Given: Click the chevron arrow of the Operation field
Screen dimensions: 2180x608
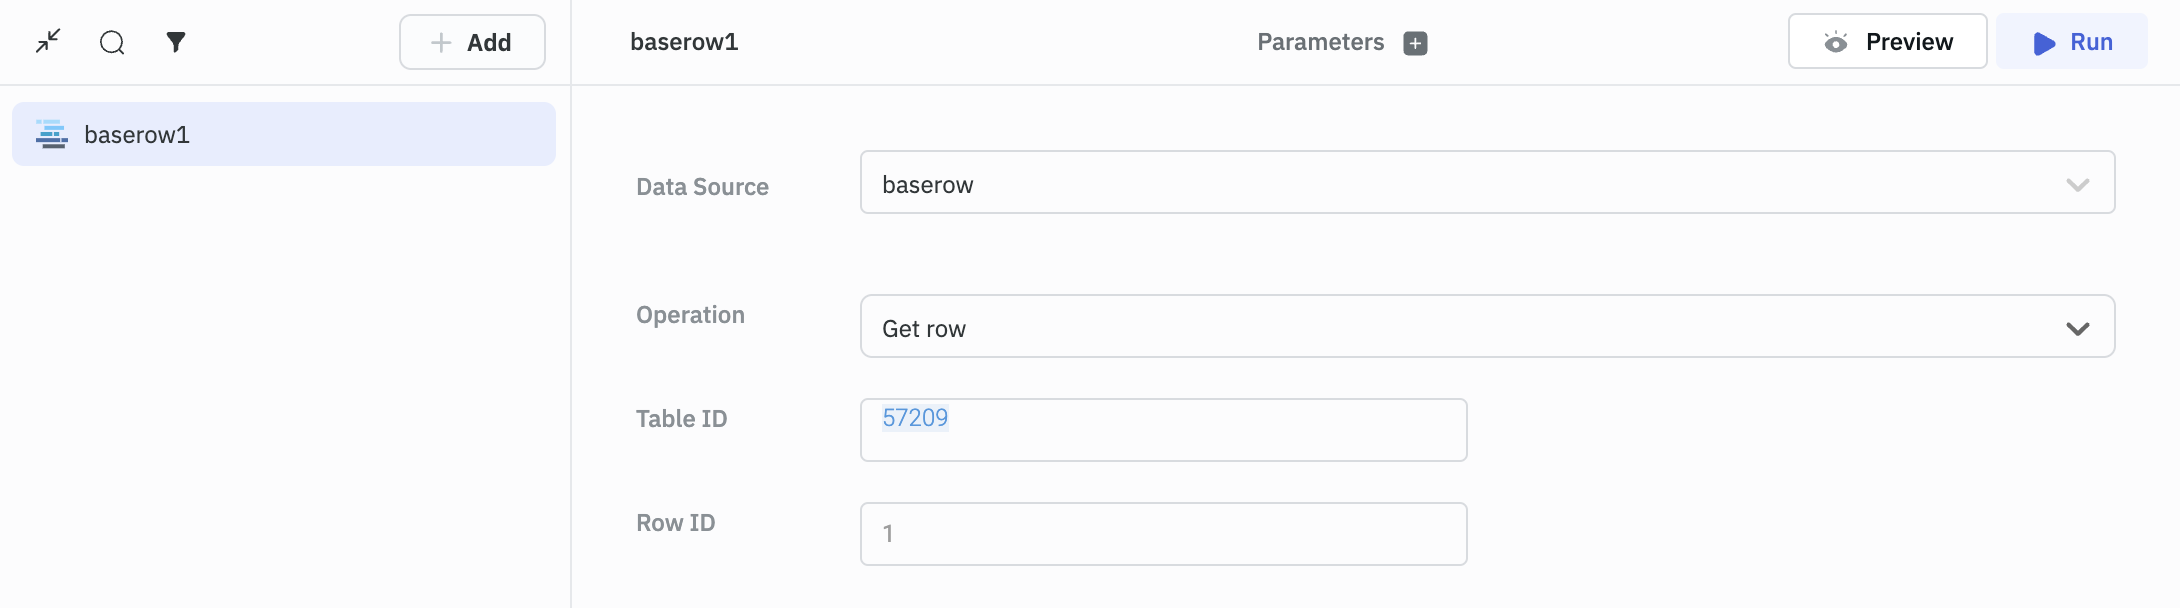Looking at the screenshot, I should click(2077, 329).
